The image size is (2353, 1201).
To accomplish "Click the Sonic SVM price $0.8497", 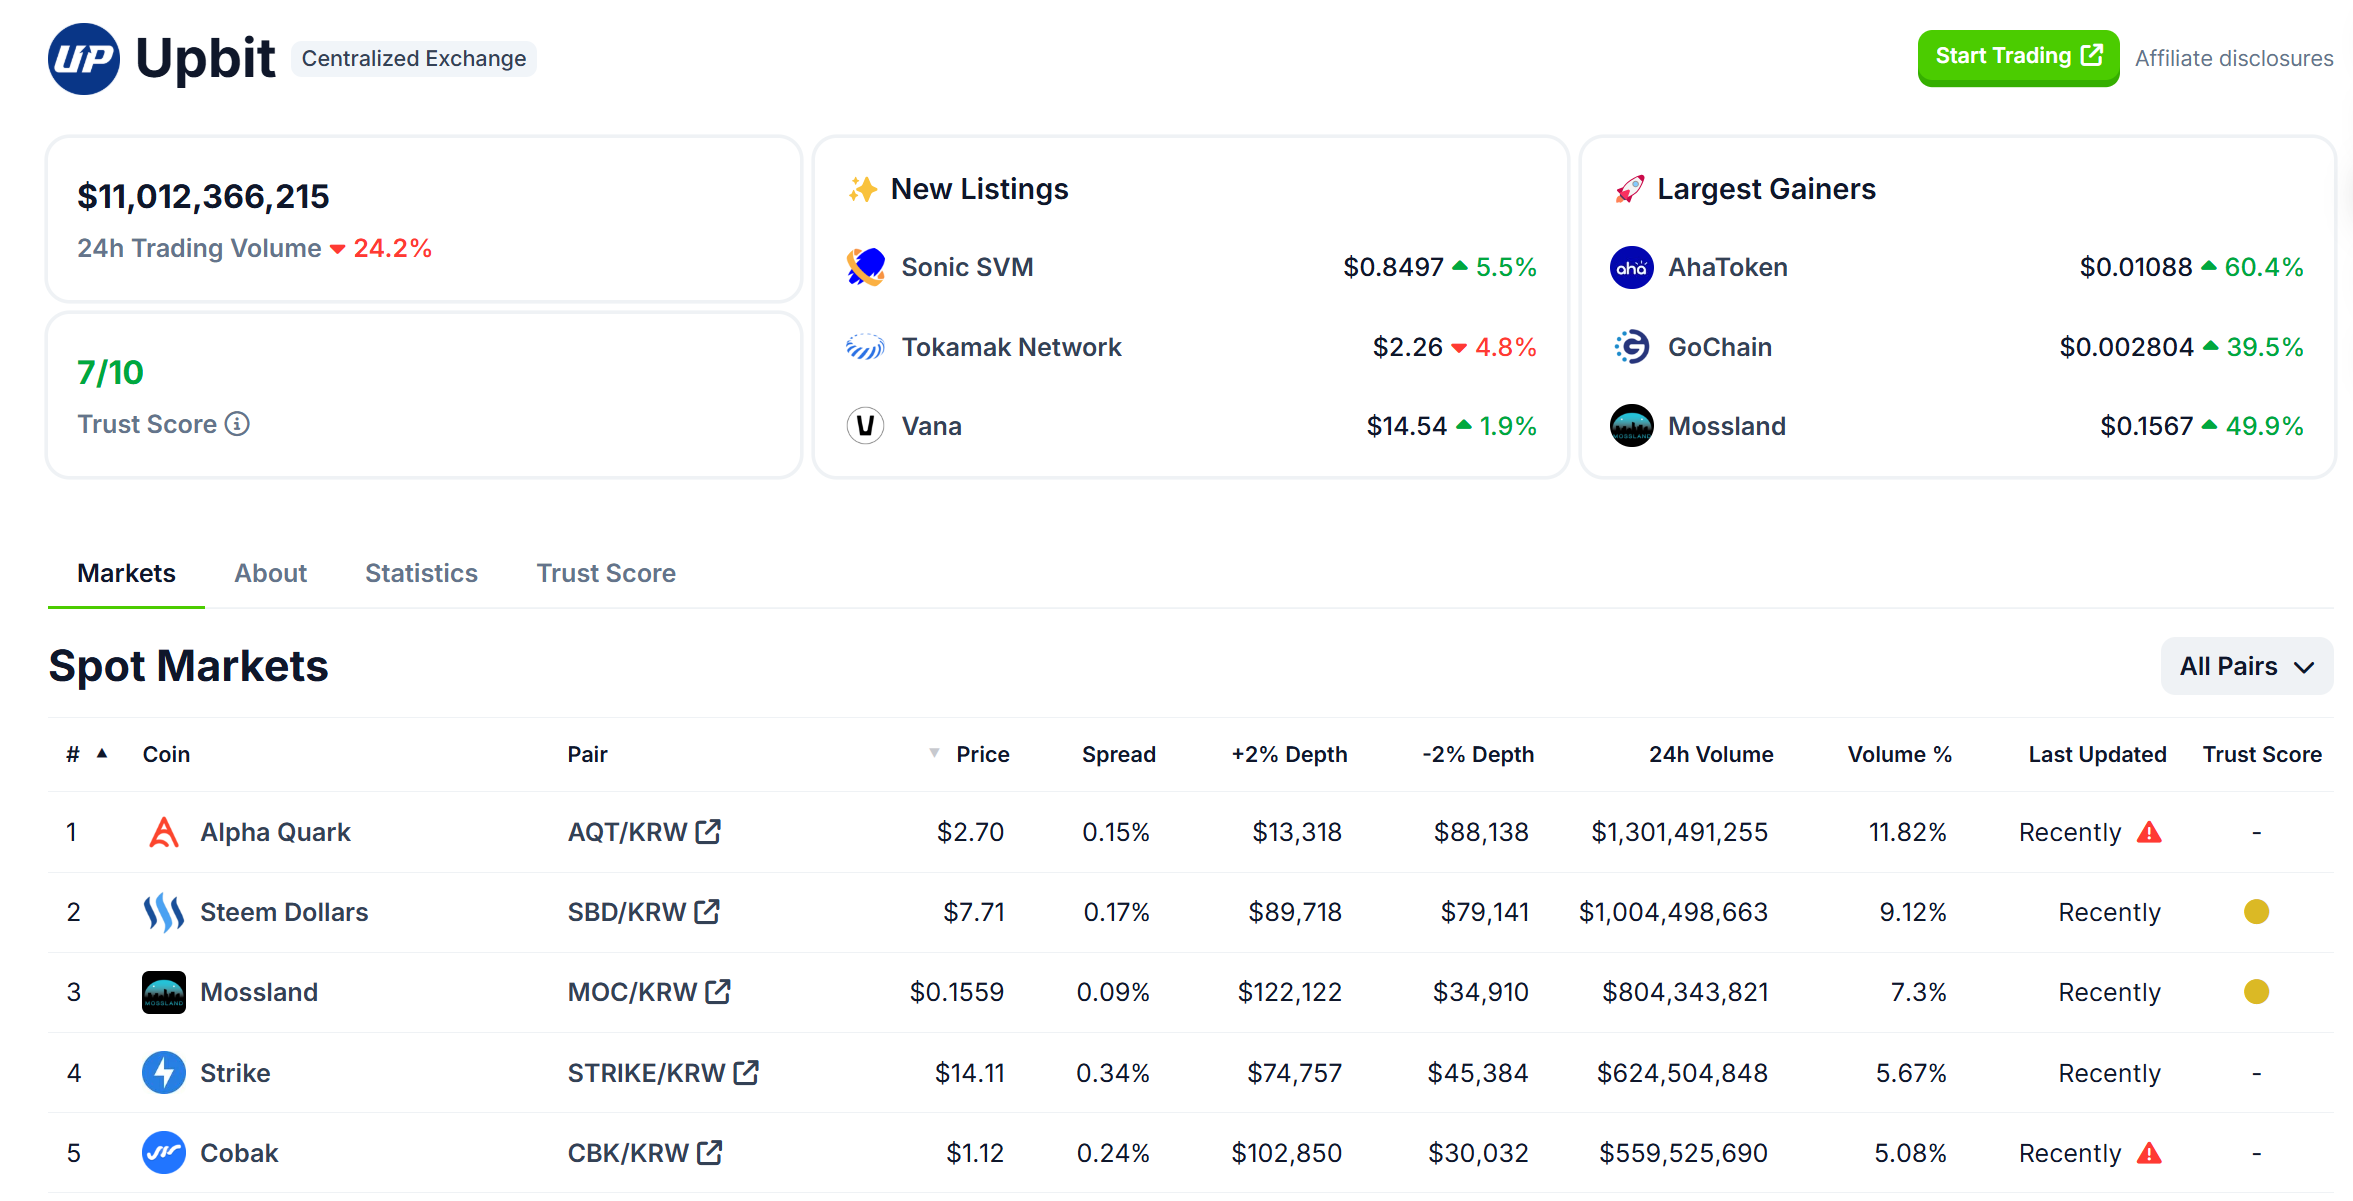I will pyautogui.click(x=1393, y=267).
